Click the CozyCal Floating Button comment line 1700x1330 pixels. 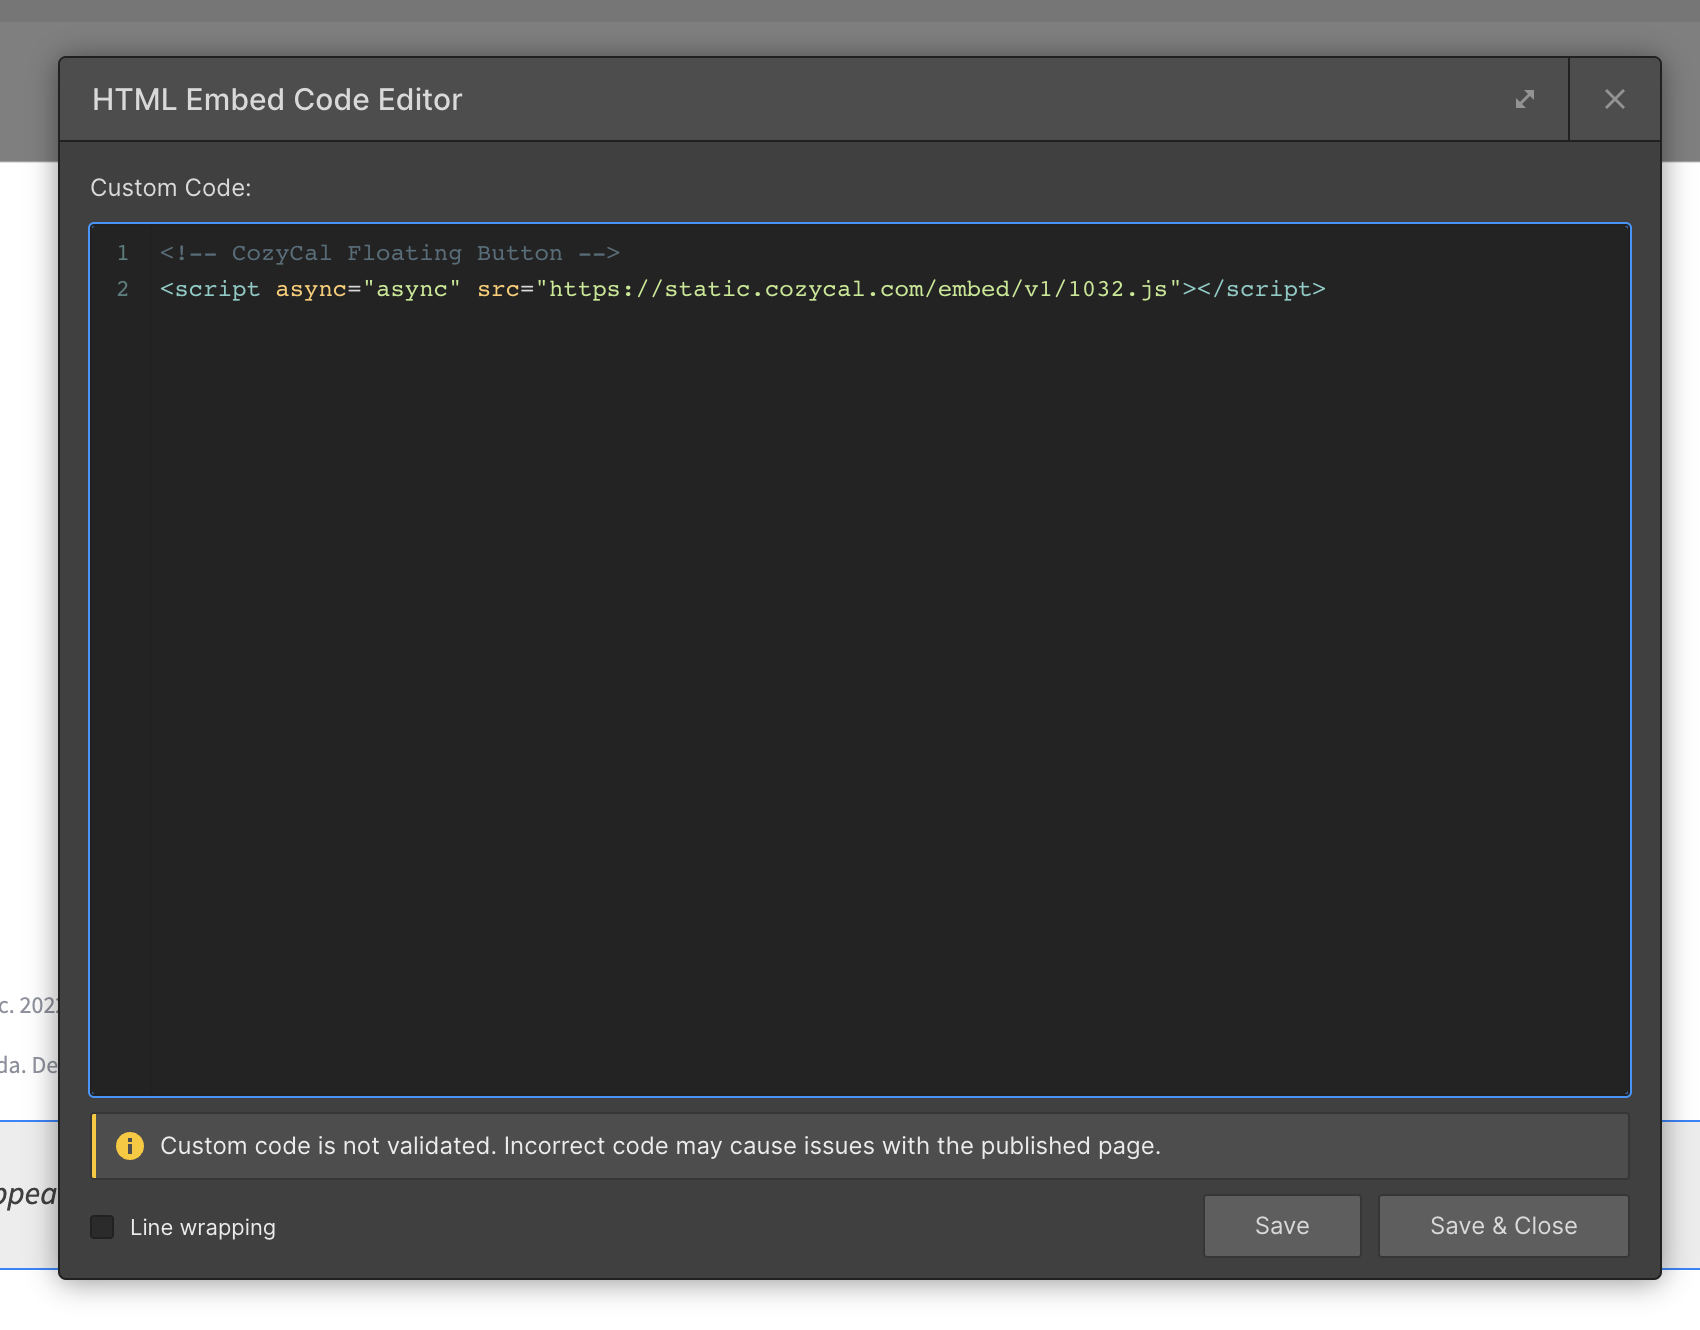(390, 253)
